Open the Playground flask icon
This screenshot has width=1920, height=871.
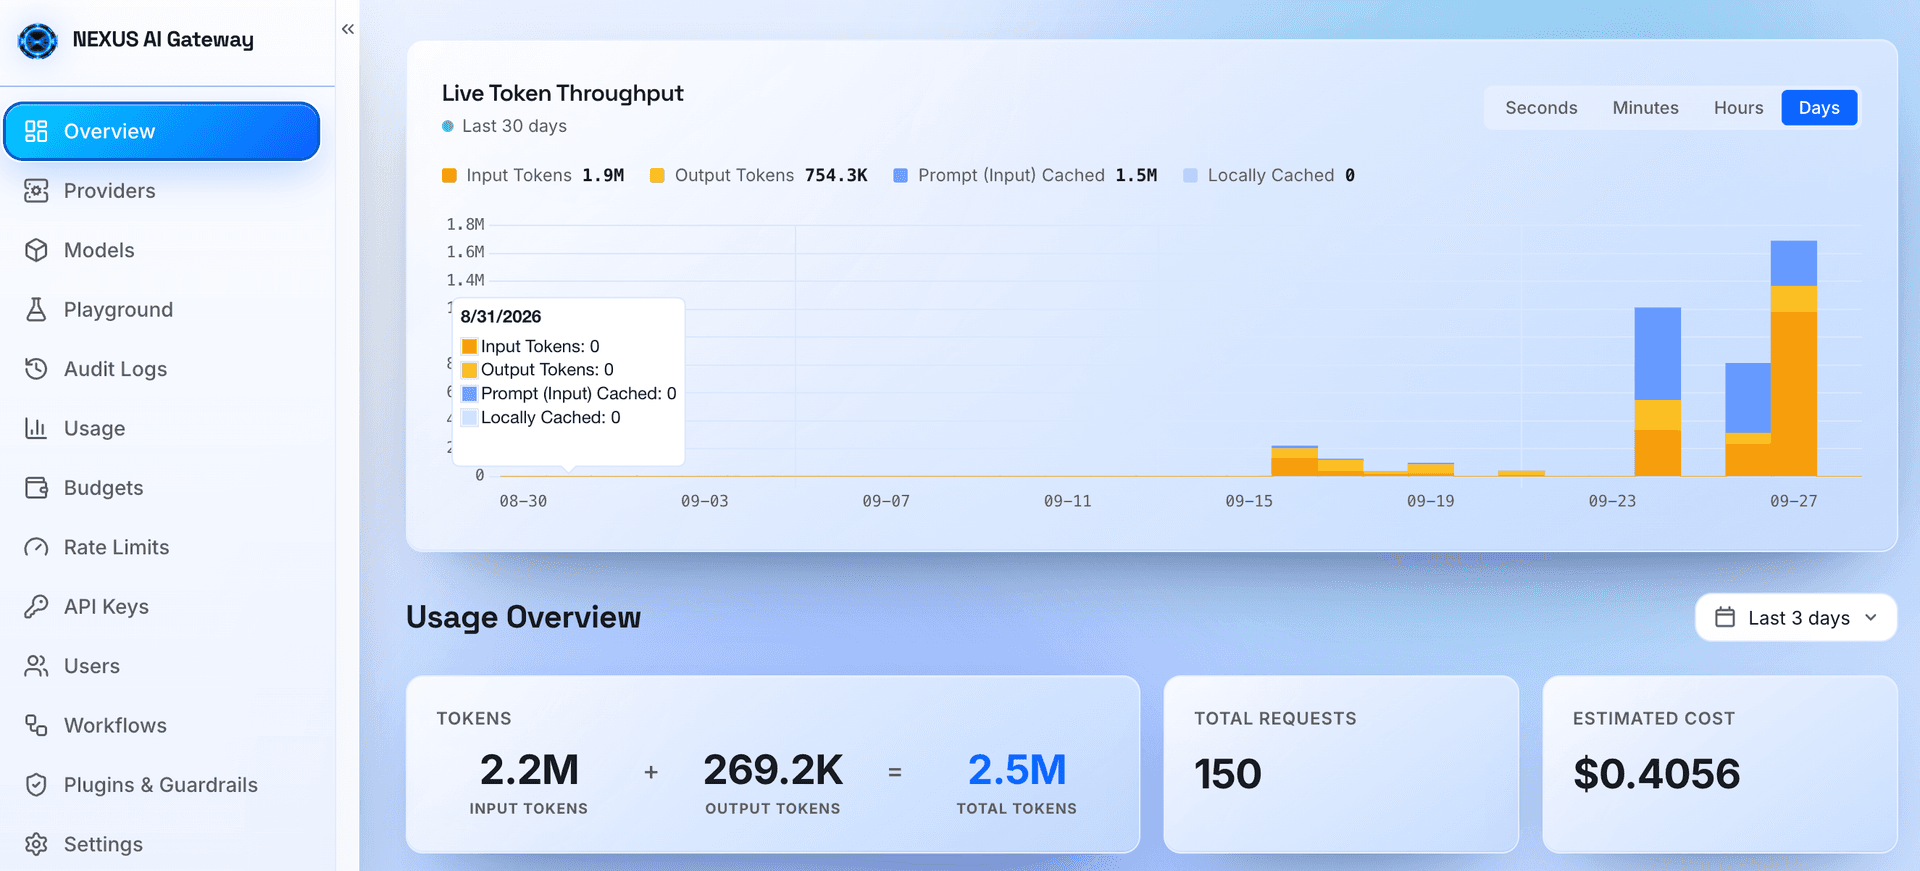(x=36, y=310)
